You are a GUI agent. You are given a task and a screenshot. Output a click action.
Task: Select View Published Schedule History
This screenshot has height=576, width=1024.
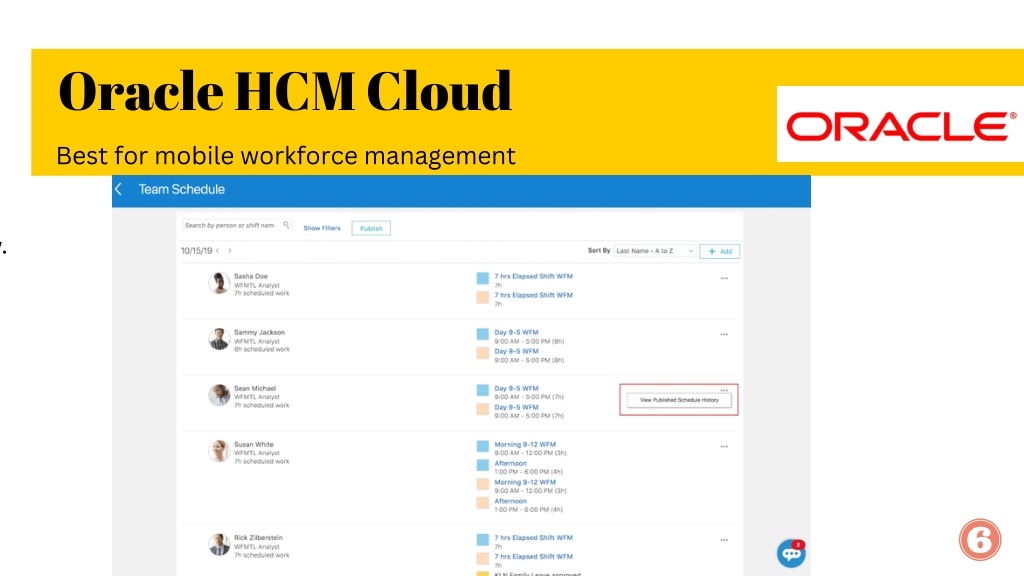679,400
